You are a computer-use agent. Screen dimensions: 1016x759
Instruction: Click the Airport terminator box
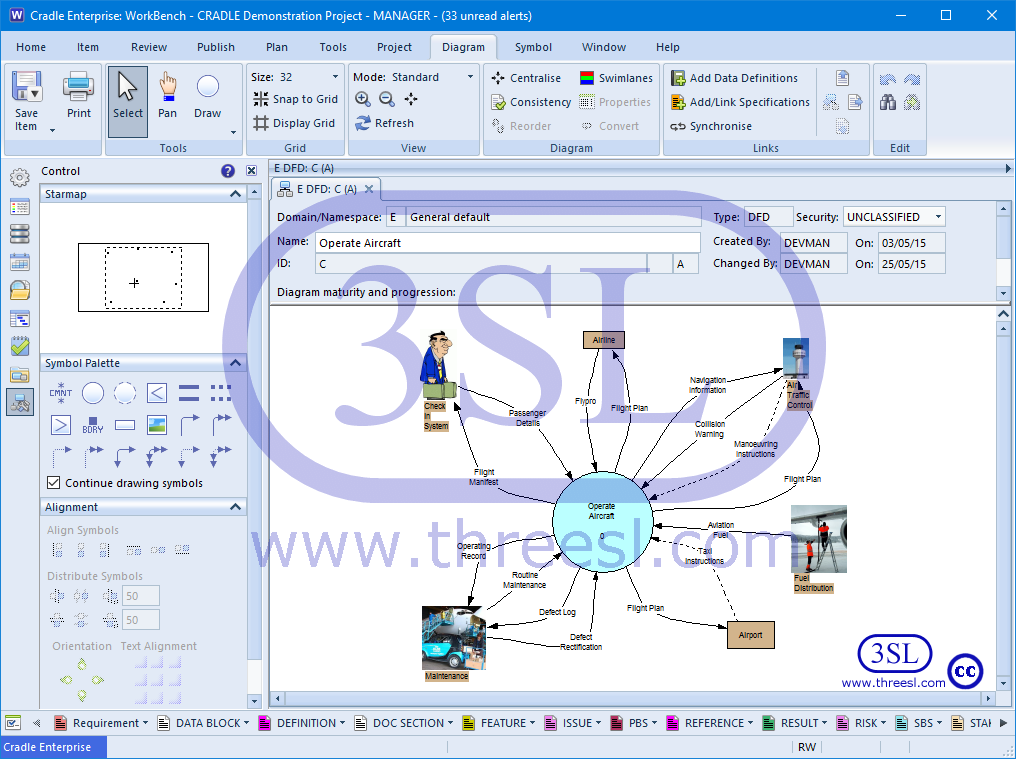pos(750,635)
